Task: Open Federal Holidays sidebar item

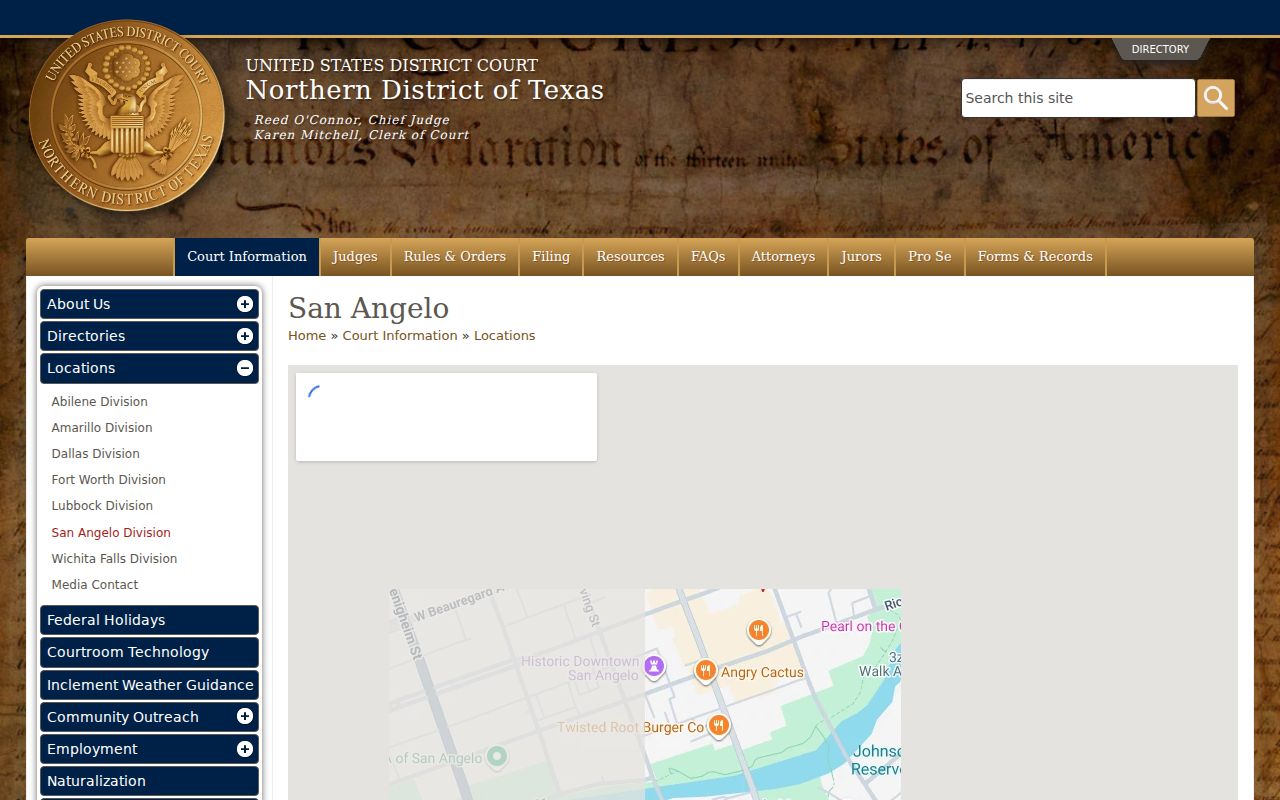Action: pyautogui.click(x=150, y=620)
